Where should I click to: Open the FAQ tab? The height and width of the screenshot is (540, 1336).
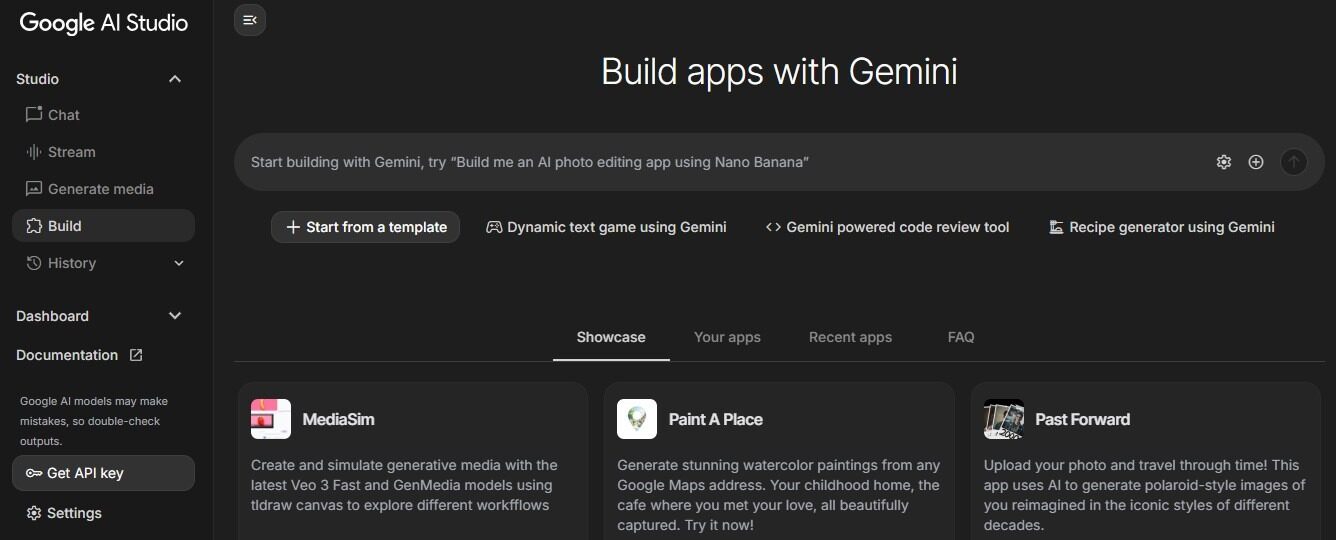click(x=961, y=337)
